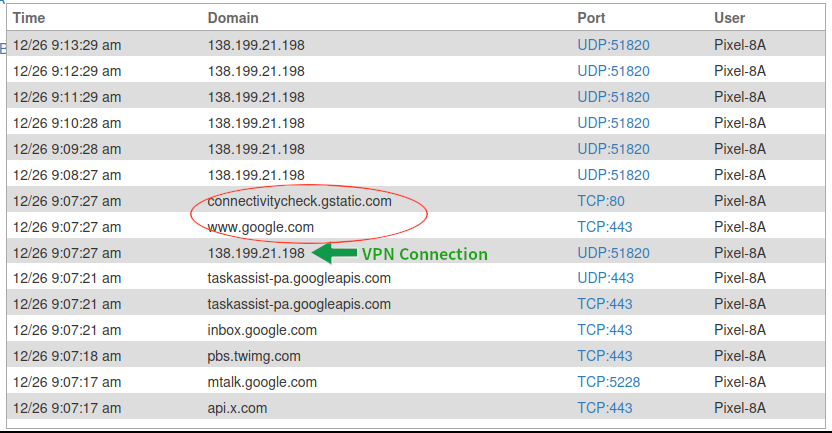Click TCP:443 link in api.x.com row
The image size is (832, 433).
click(x=605, y=408)
